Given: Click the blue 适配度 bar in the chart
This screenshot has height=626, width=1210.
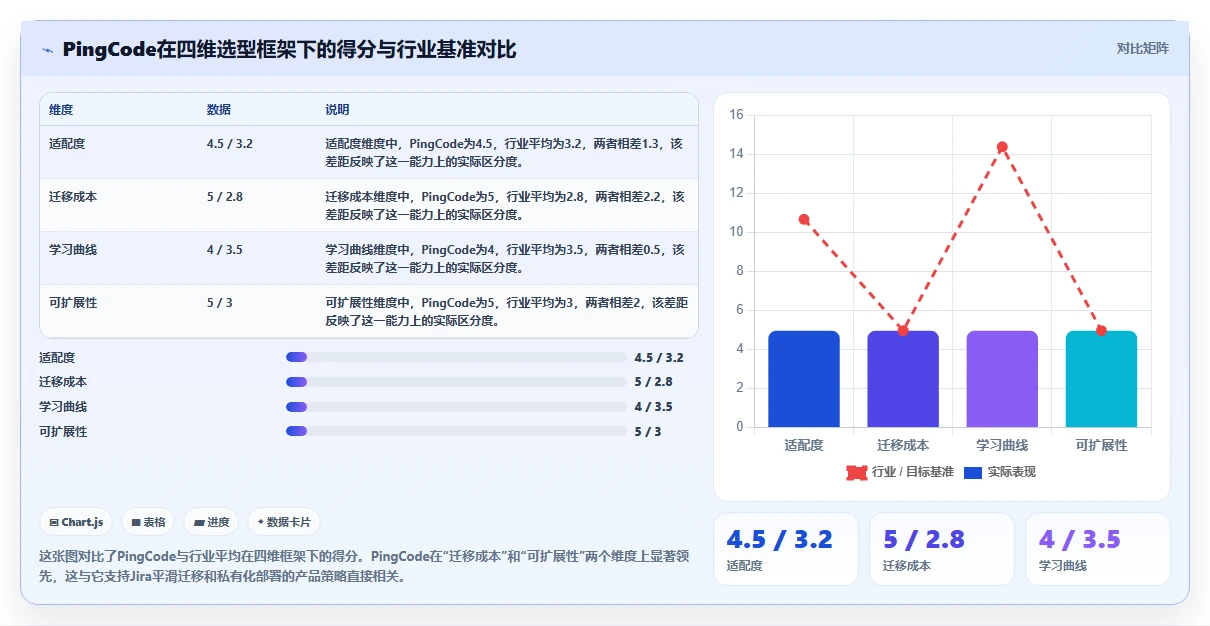Looking at the screenshot, I should (804, 379).
